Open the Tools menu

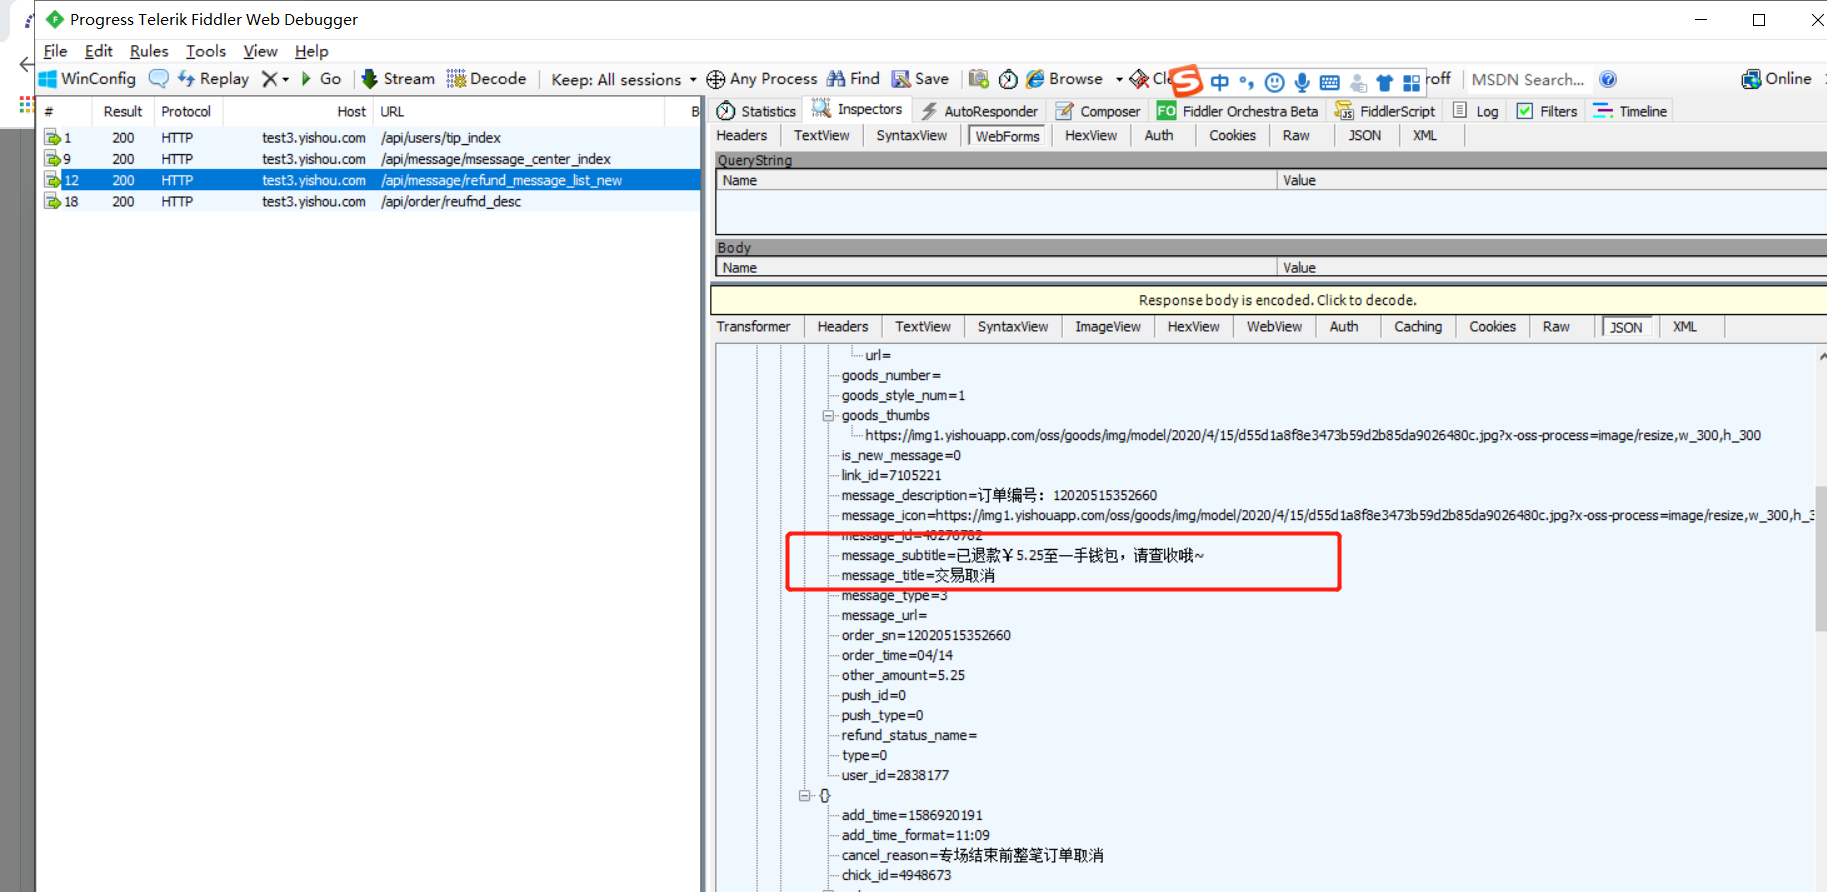(206, 51)
